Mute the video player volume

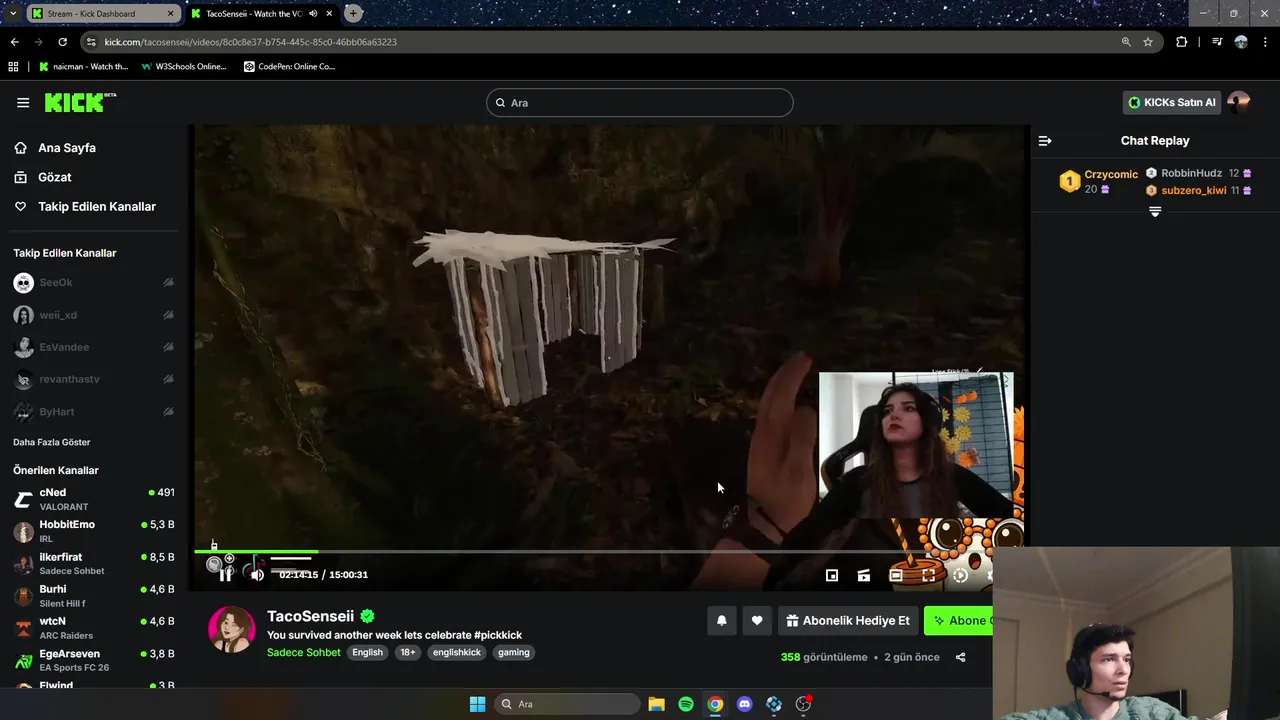(x=257, y=574)
